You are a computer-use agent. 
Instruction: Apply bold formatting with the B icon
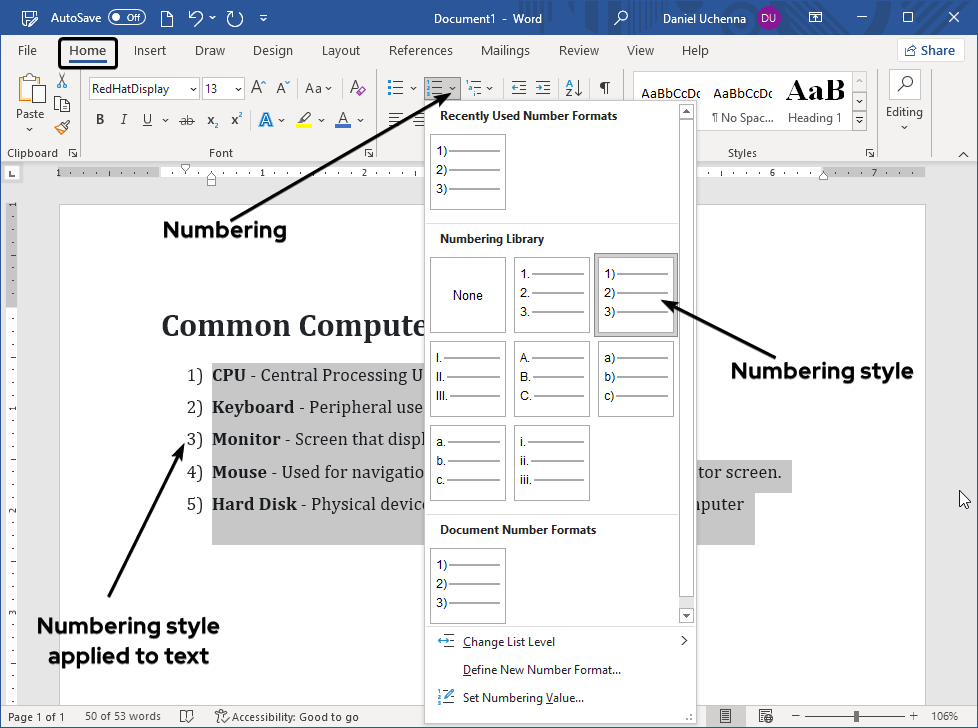point(100,120)
